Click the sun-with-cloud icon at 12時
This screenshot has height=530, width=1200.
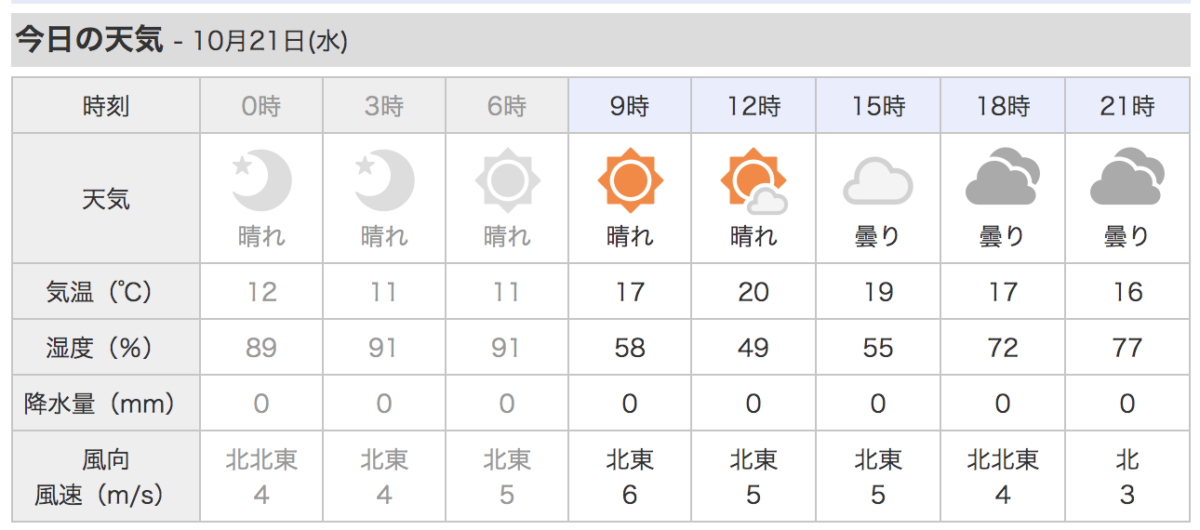coord(753,182)
